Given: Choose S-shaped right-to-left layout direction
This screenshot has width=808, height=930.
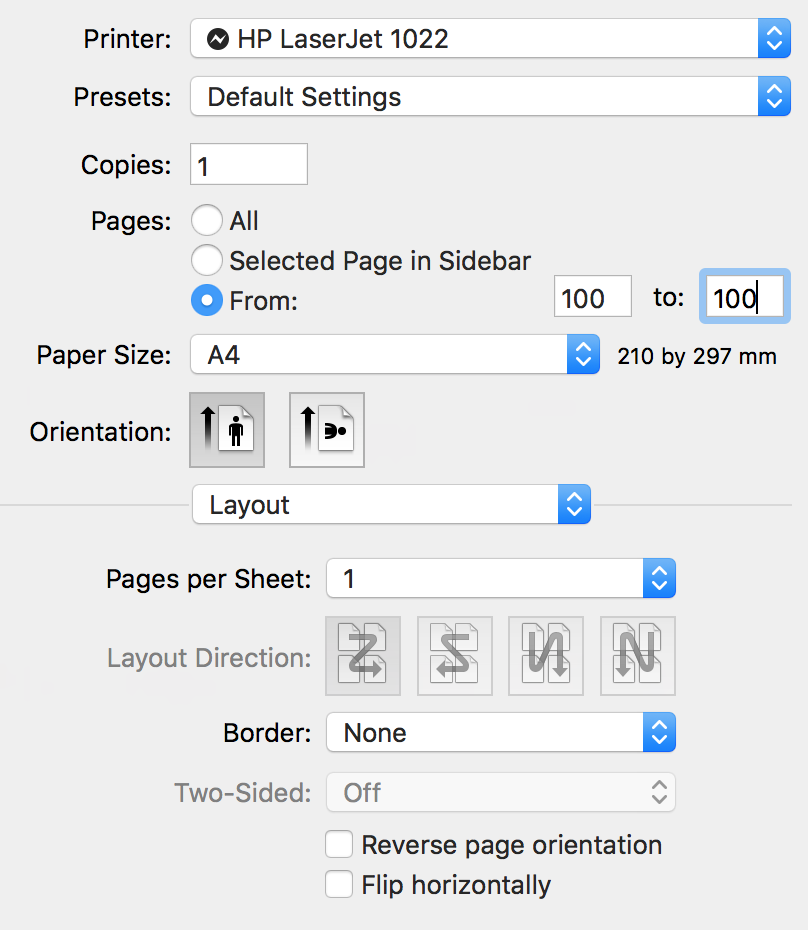Looking at the screenshot, I should click(455, 656).
